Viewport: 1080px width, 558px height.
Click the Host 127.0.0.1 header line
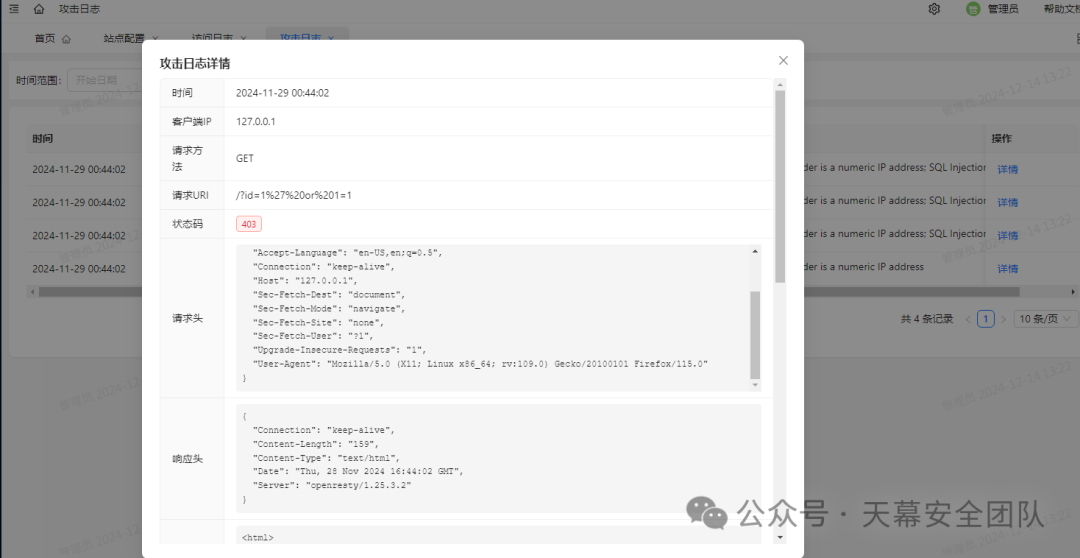point(305,280)
